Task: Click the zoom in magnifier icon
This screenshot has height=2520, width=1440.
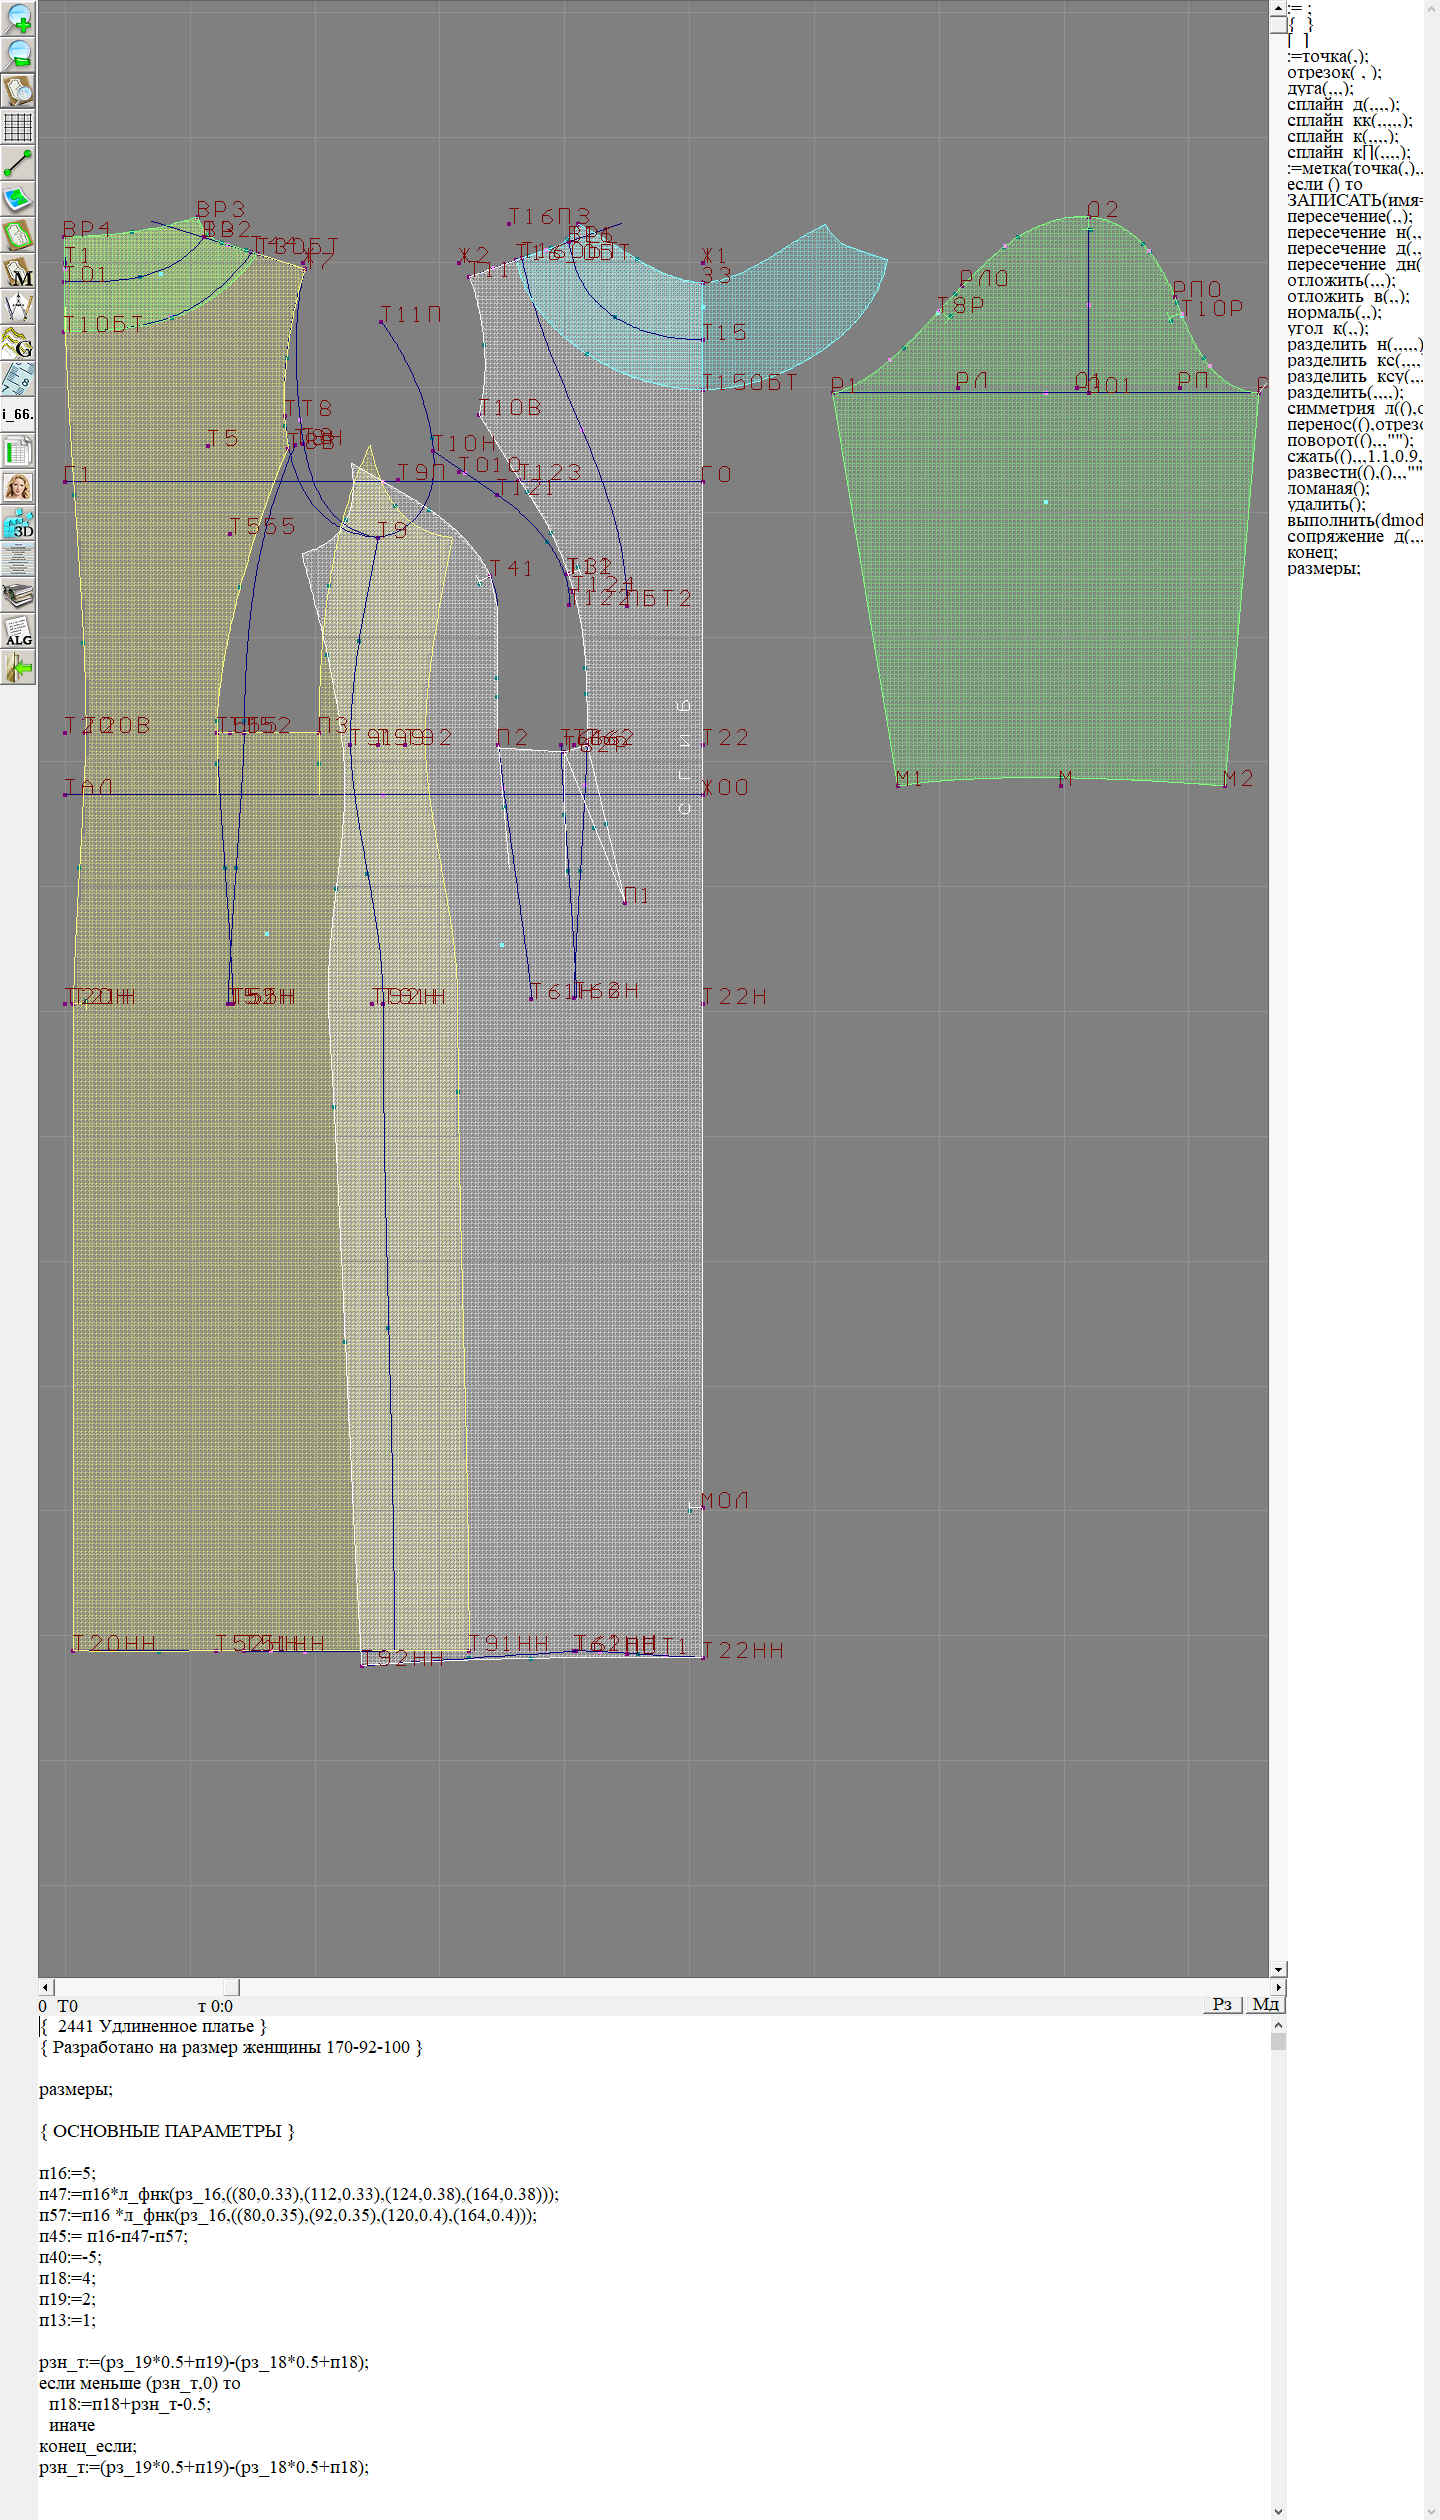Action: tap(18, 18)
